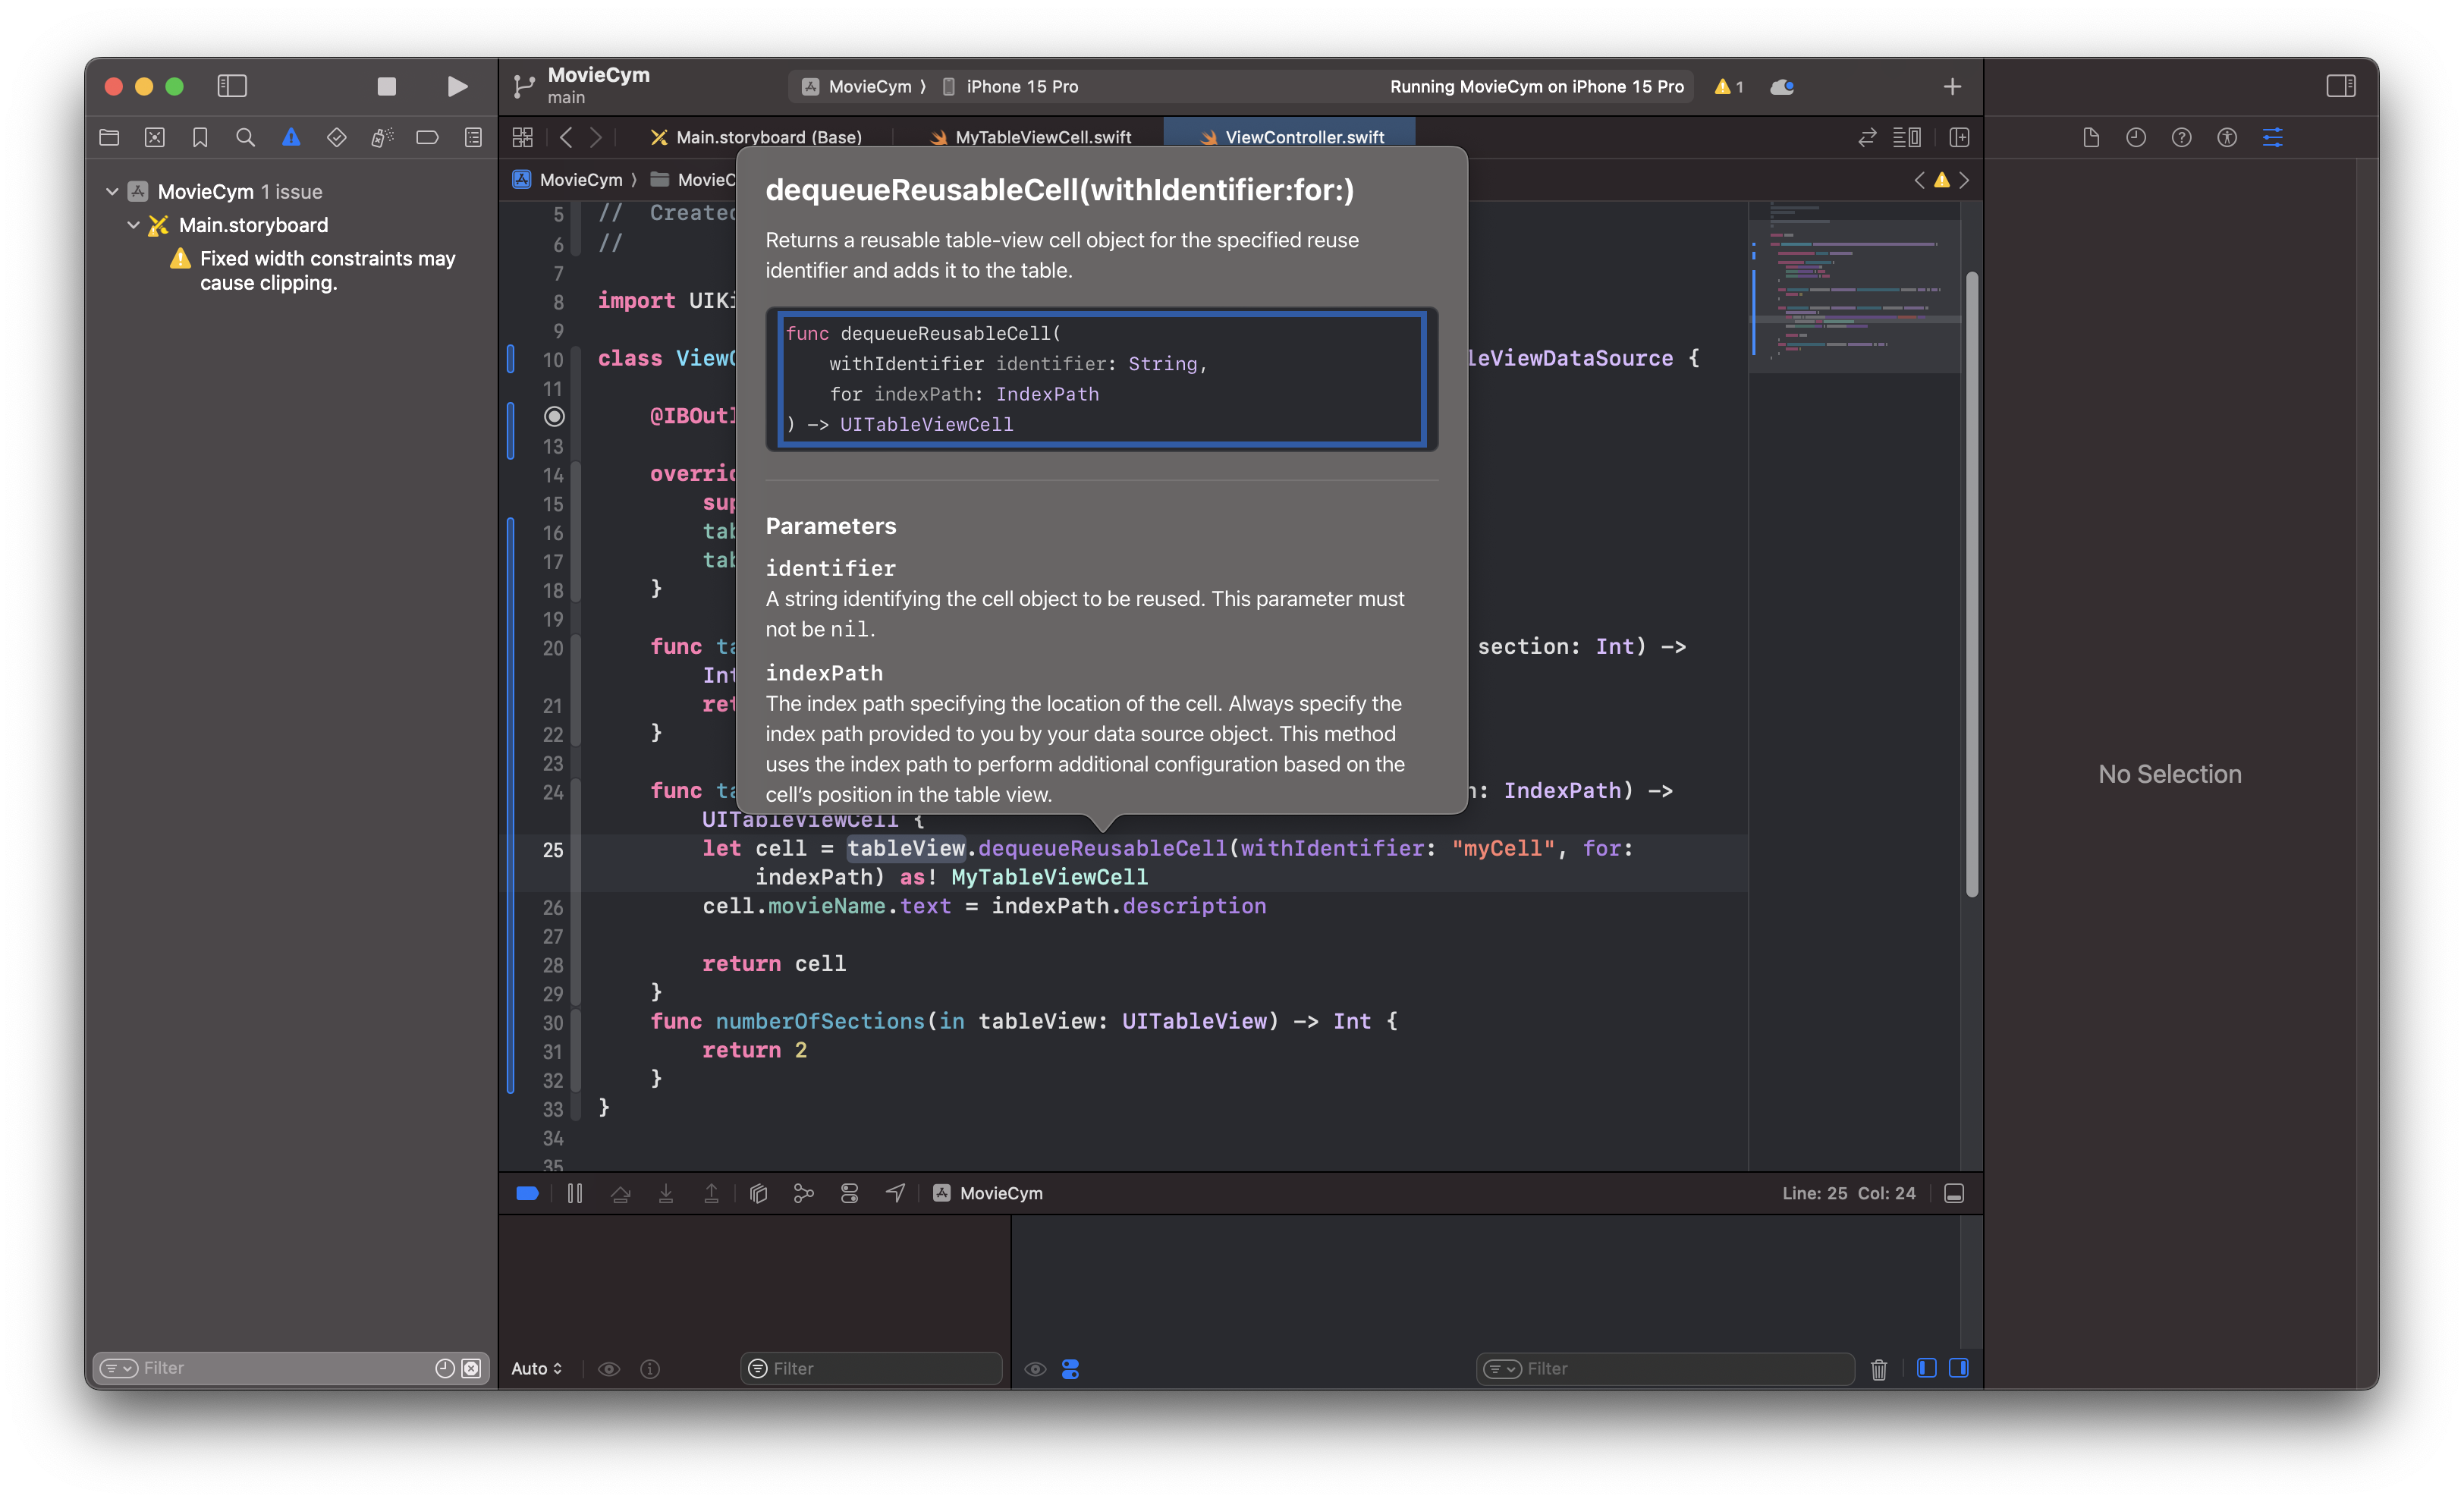The width and height of the screenshot is (2464, 1502).
Task: Toggle the inspector panel on right
Action: coord(2340,87)
